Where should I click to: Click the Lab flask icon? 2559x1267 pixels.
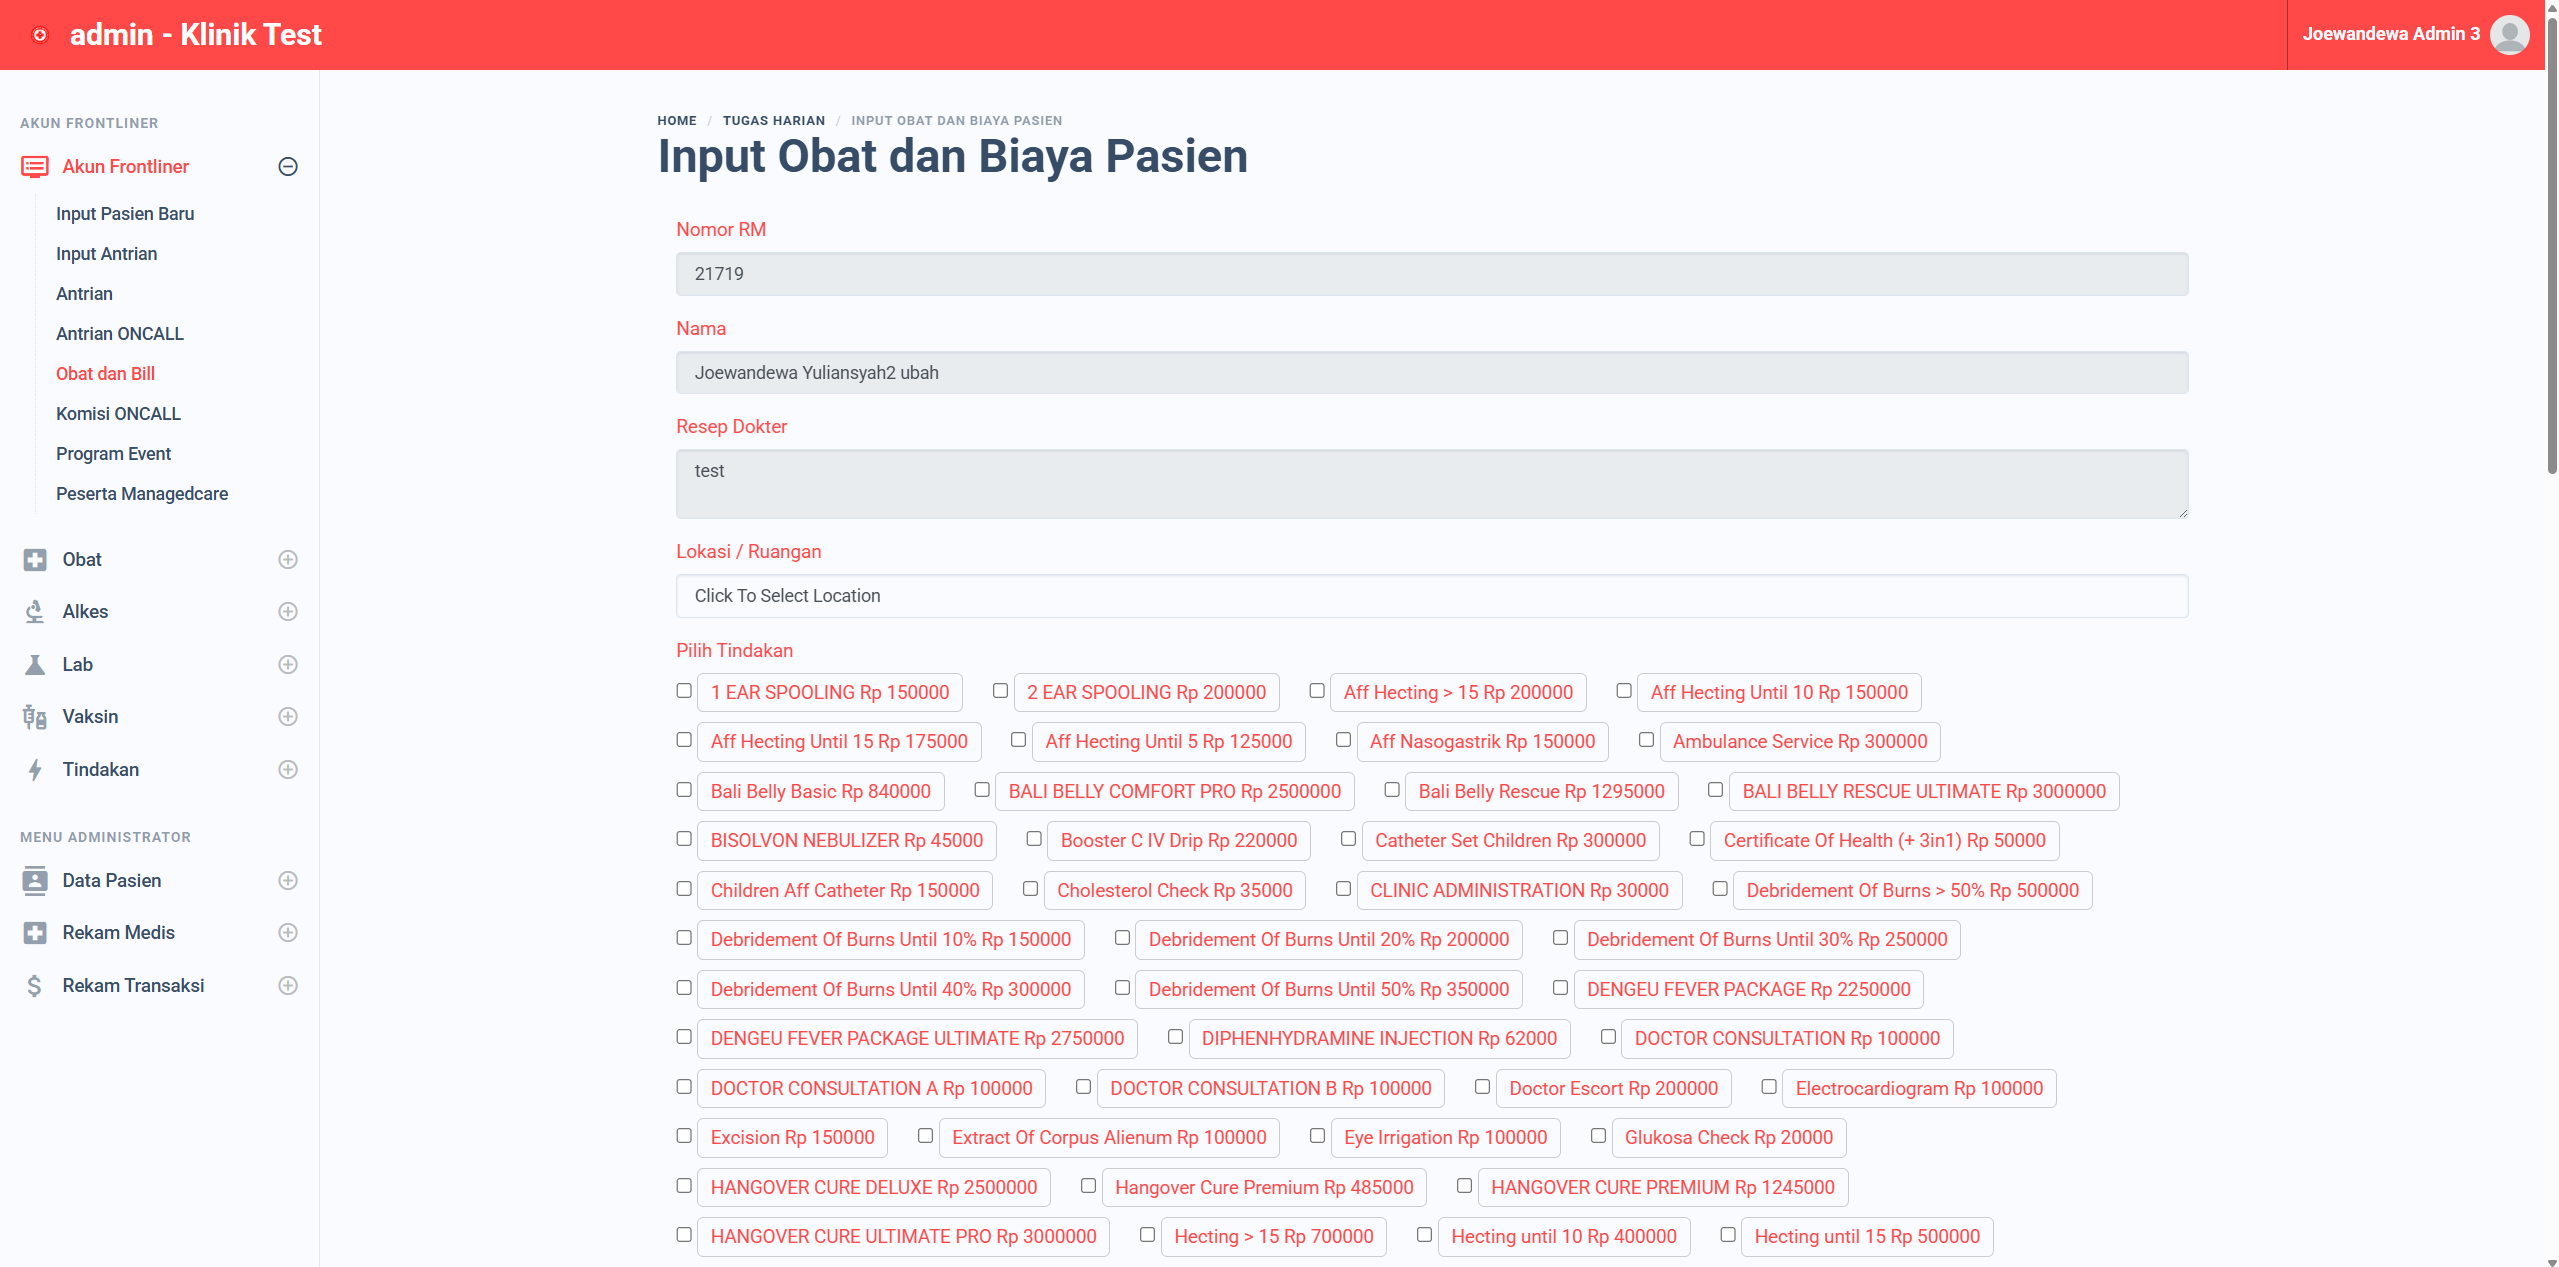click(x=35, y=665)
